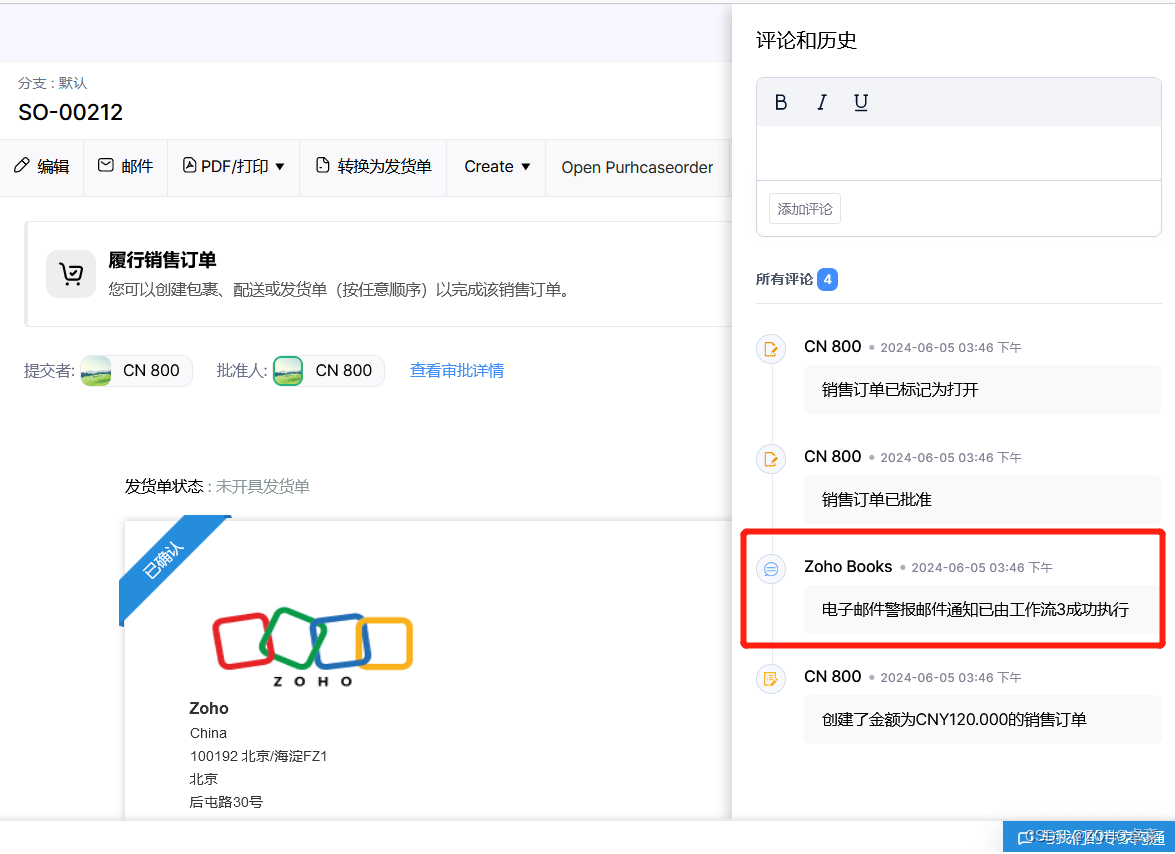
Task: Click 创建了金额为CNY120.000的销售订单 comment
Action: [954, 720]
